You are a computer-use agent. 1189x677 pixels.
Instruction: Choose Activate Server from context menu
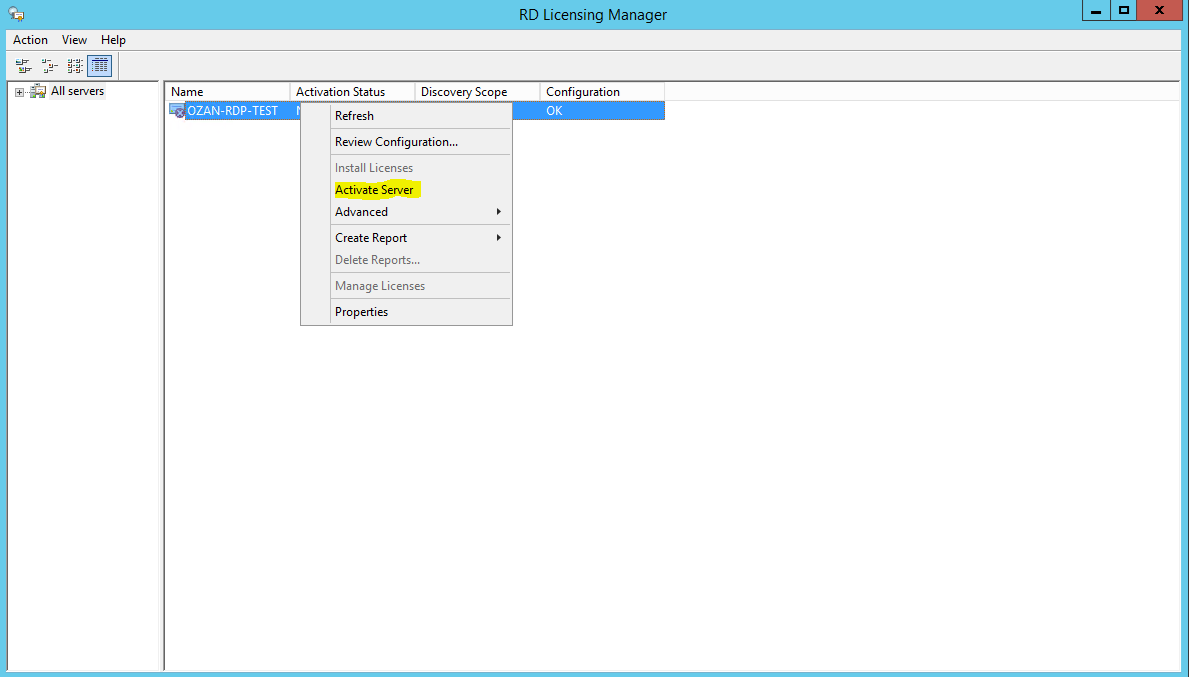pyautogui.click(x=374, y=190)
